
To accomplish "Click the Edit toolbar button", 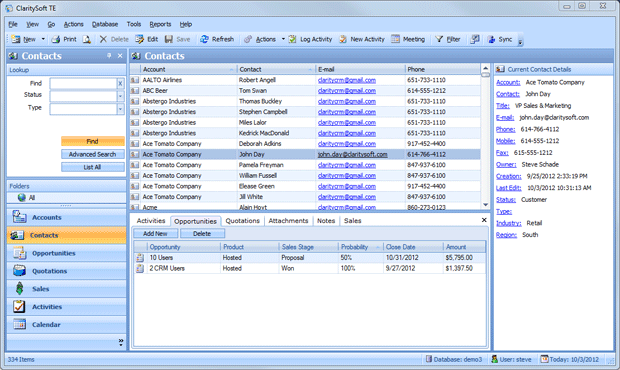I will click(146, 39).
